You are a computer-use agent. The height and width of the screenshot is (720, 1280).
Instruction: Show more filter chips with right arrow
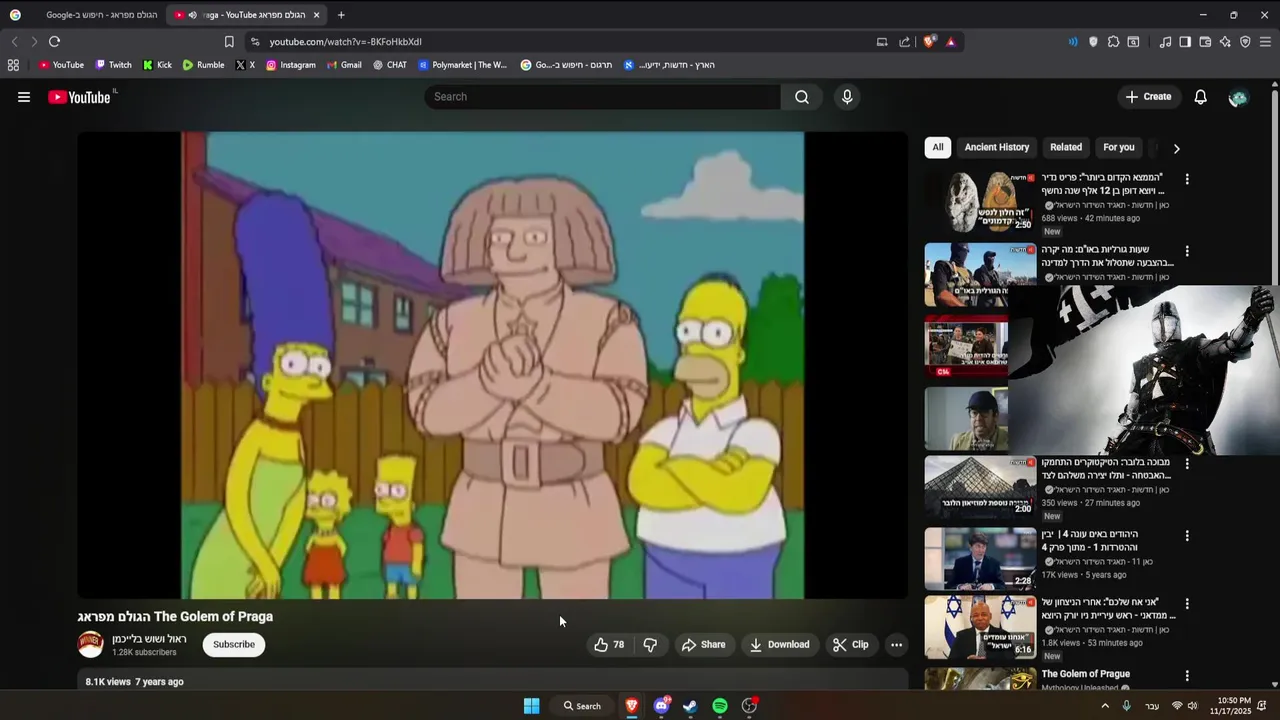coord(1176,148)
